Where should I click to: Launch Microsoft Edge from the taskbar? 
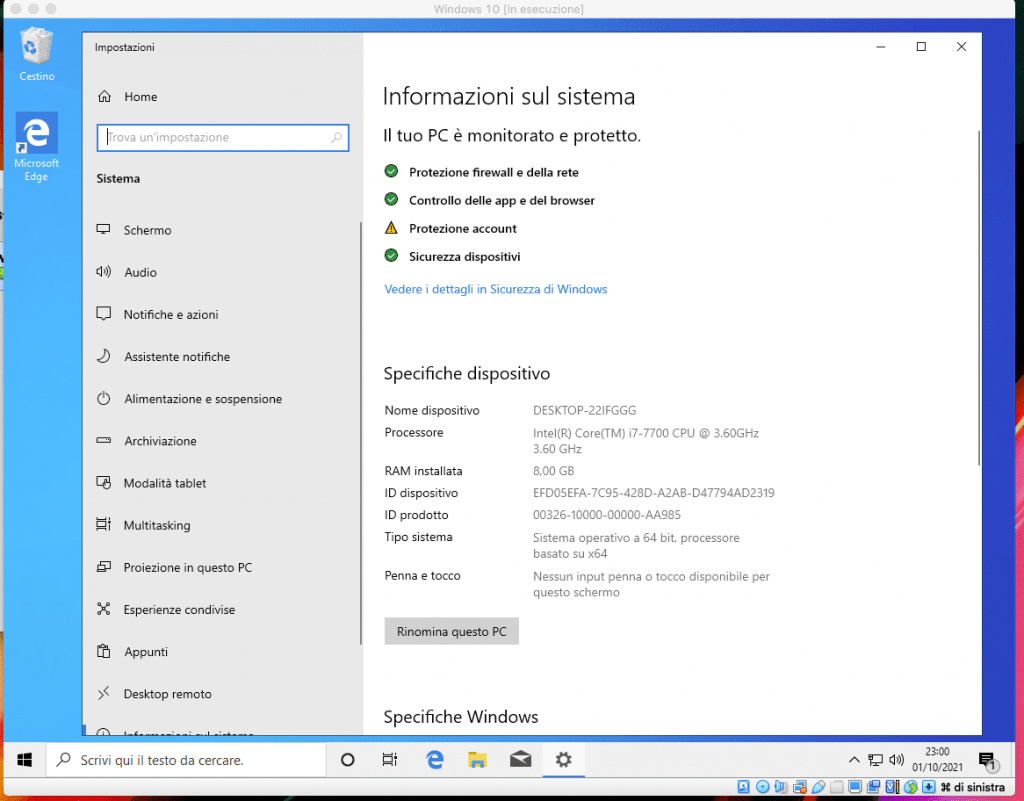[x=434, y=760]
